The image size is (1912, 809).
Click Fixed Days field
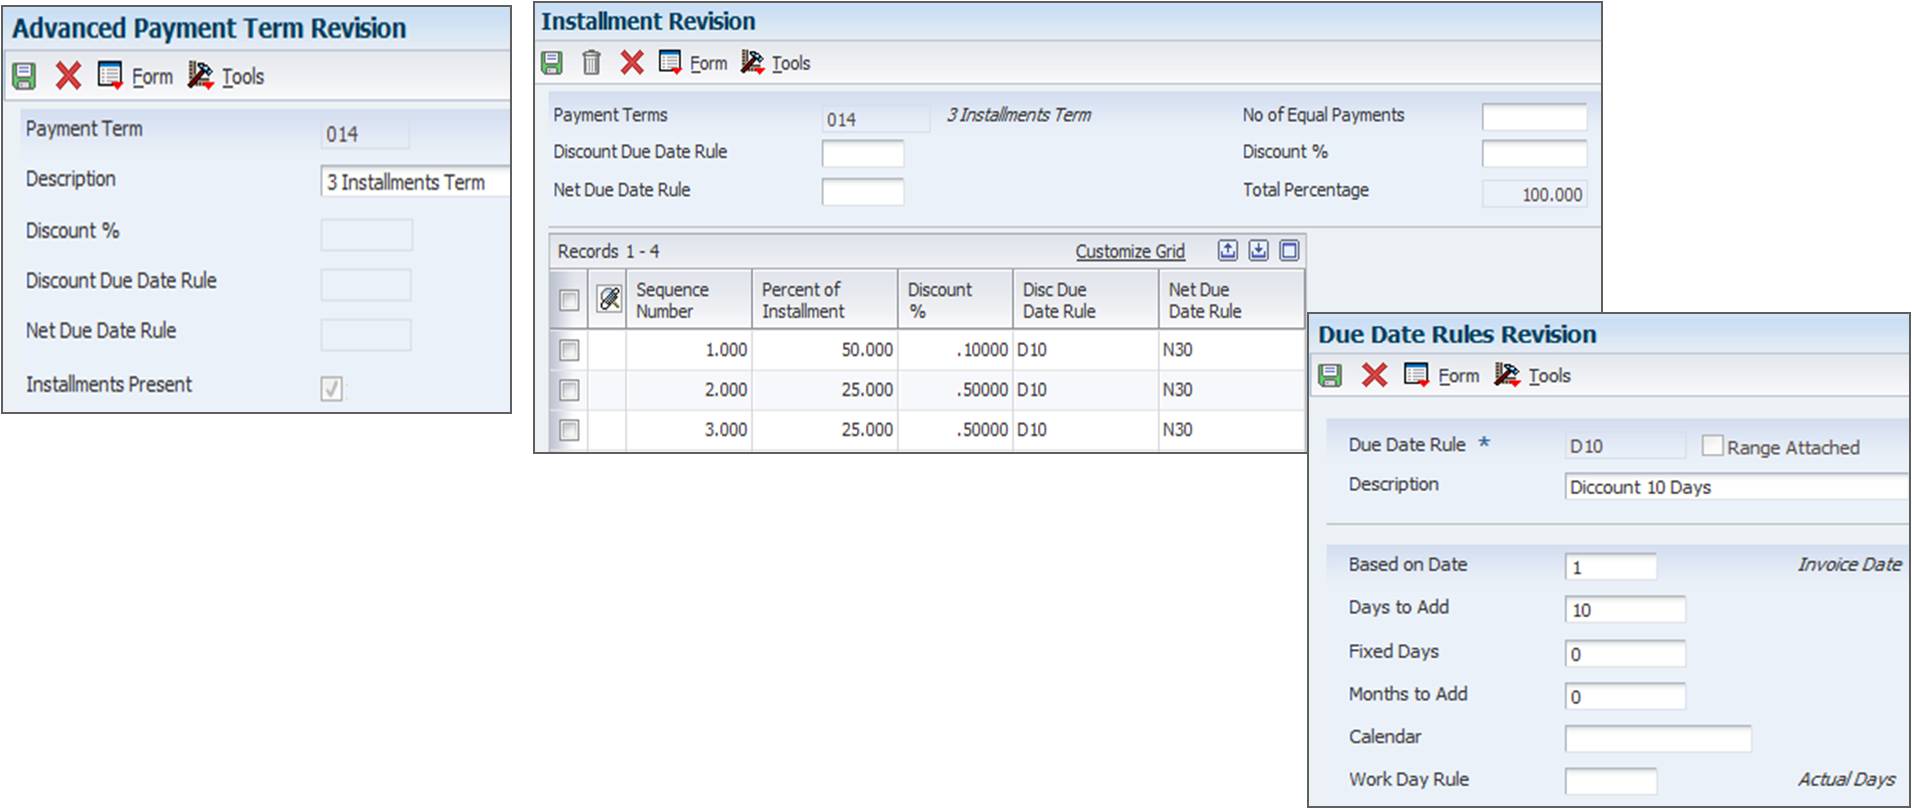(1625, 654)
